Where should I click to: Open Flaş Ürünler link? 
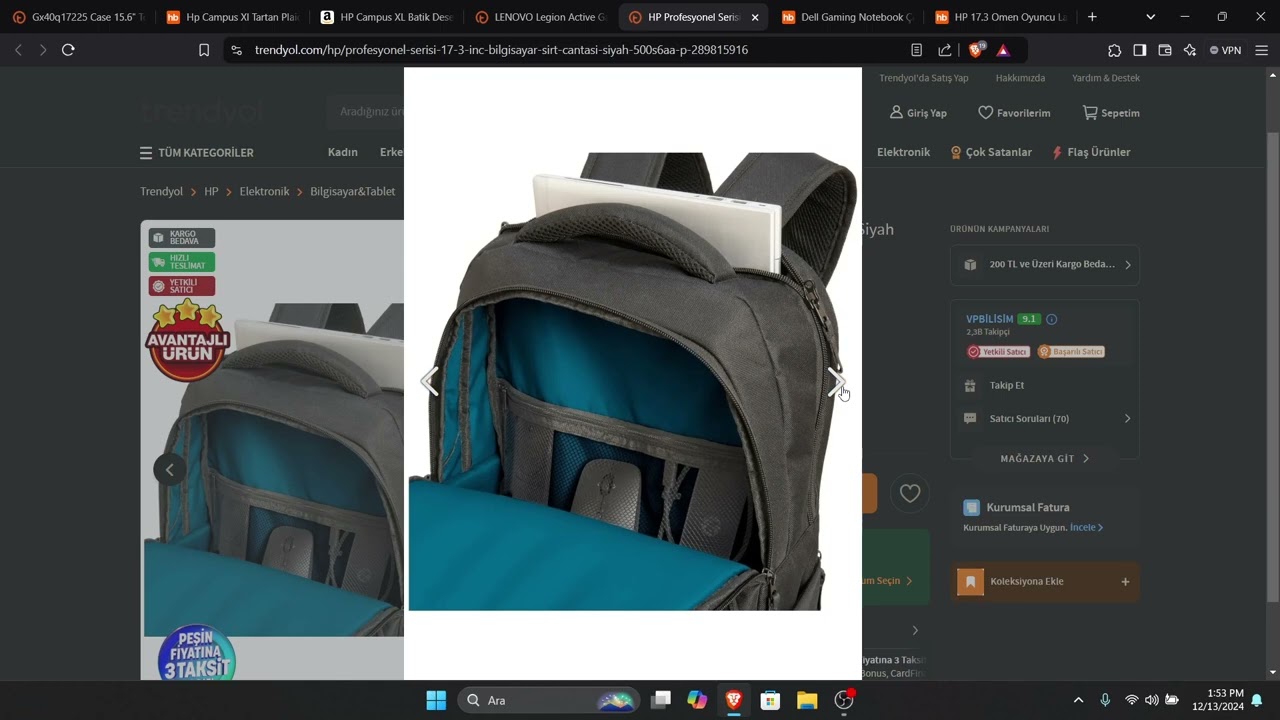point(1091,152)
